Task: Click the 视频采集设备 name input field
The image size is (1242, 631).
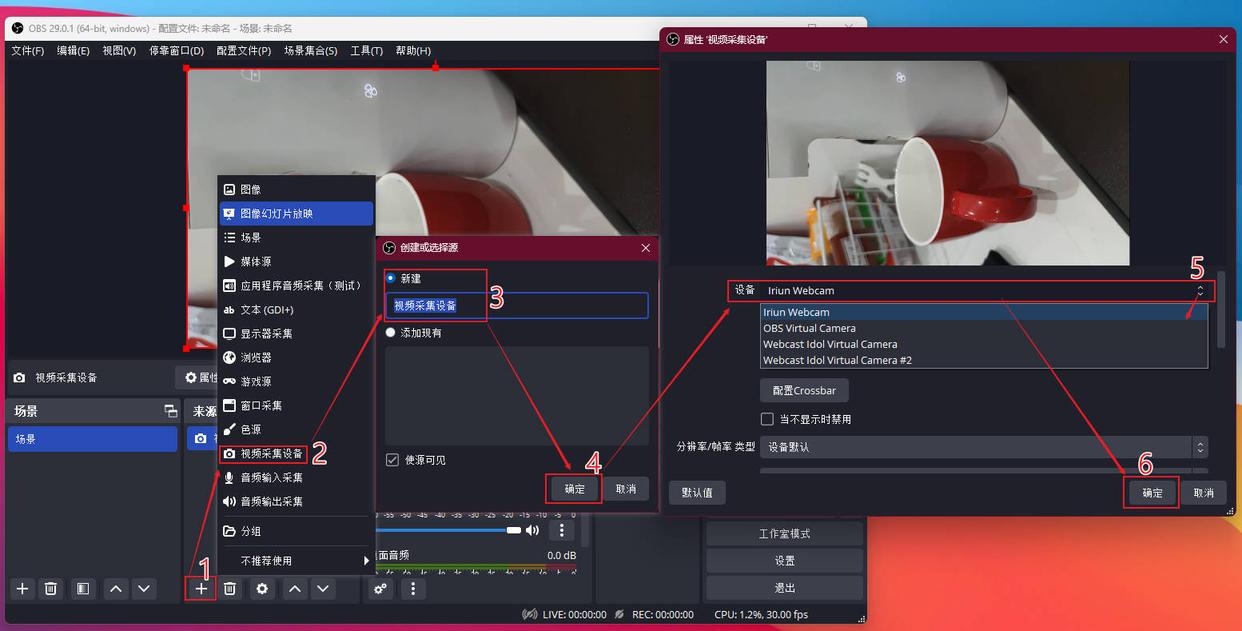Action: (x=516, y=305)
